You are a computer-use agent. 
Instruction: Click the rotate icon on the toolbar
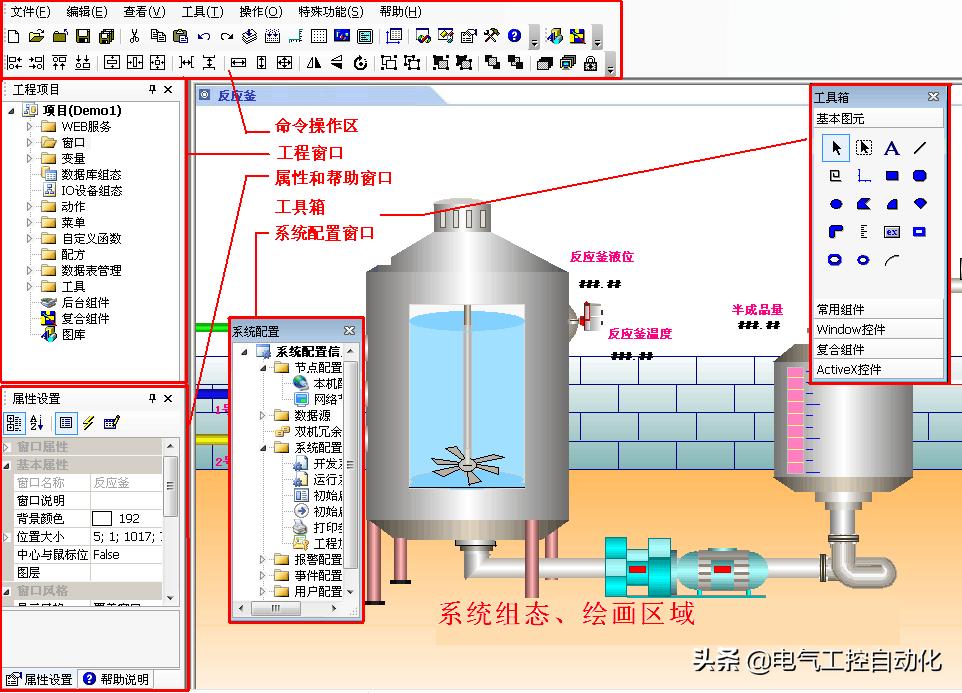click(x=362, y=62)
